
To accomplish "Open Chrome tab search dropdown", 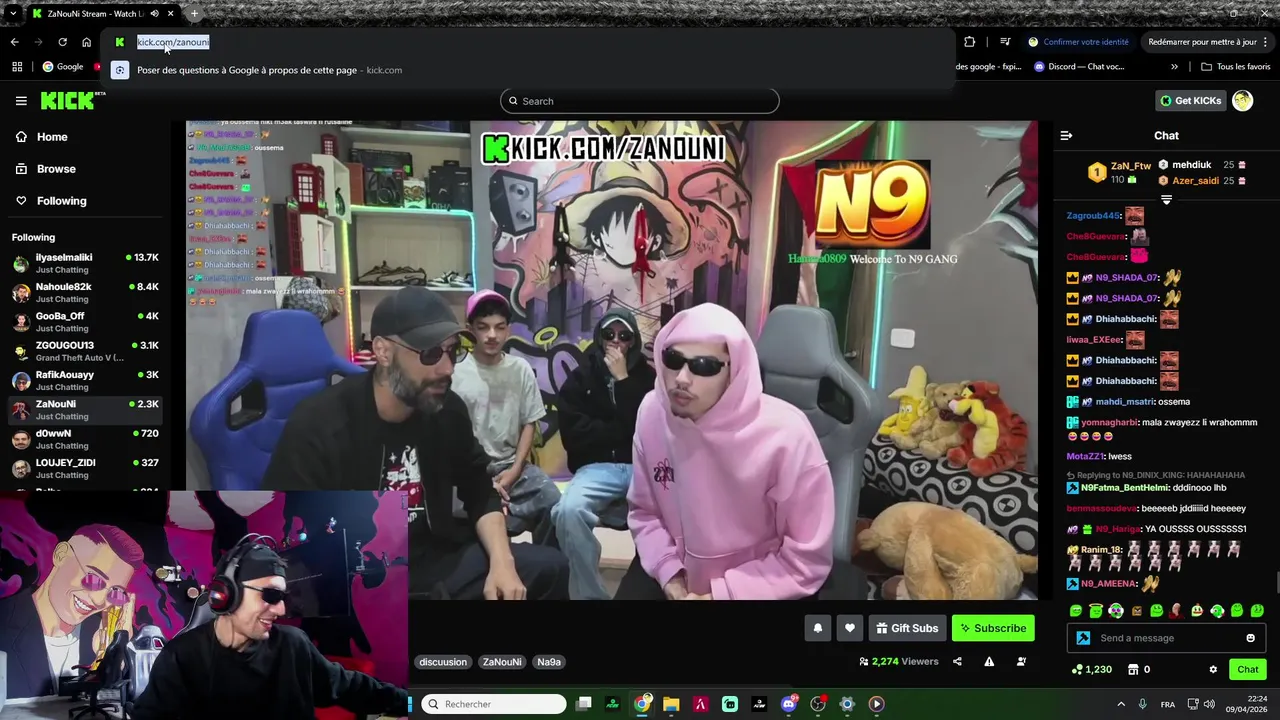I will [12, 13].
